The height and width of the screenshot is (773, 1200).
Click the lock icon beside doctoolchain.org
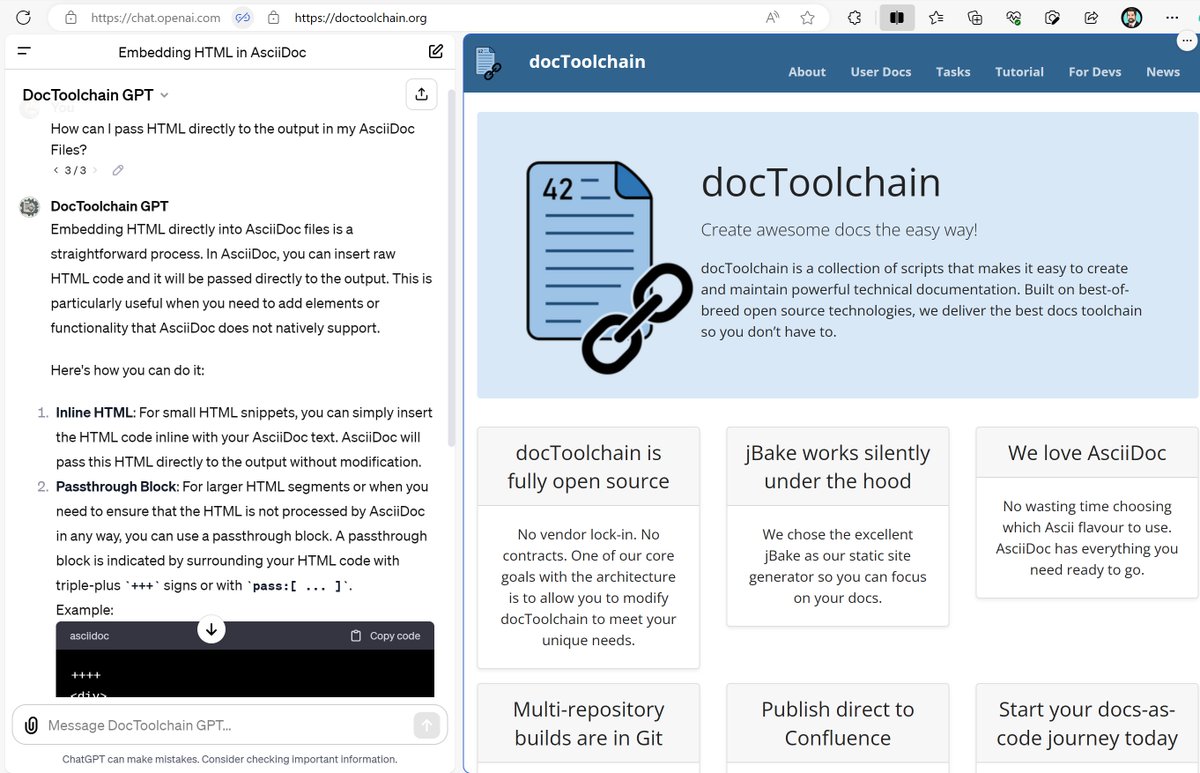(x=274, y=18)
